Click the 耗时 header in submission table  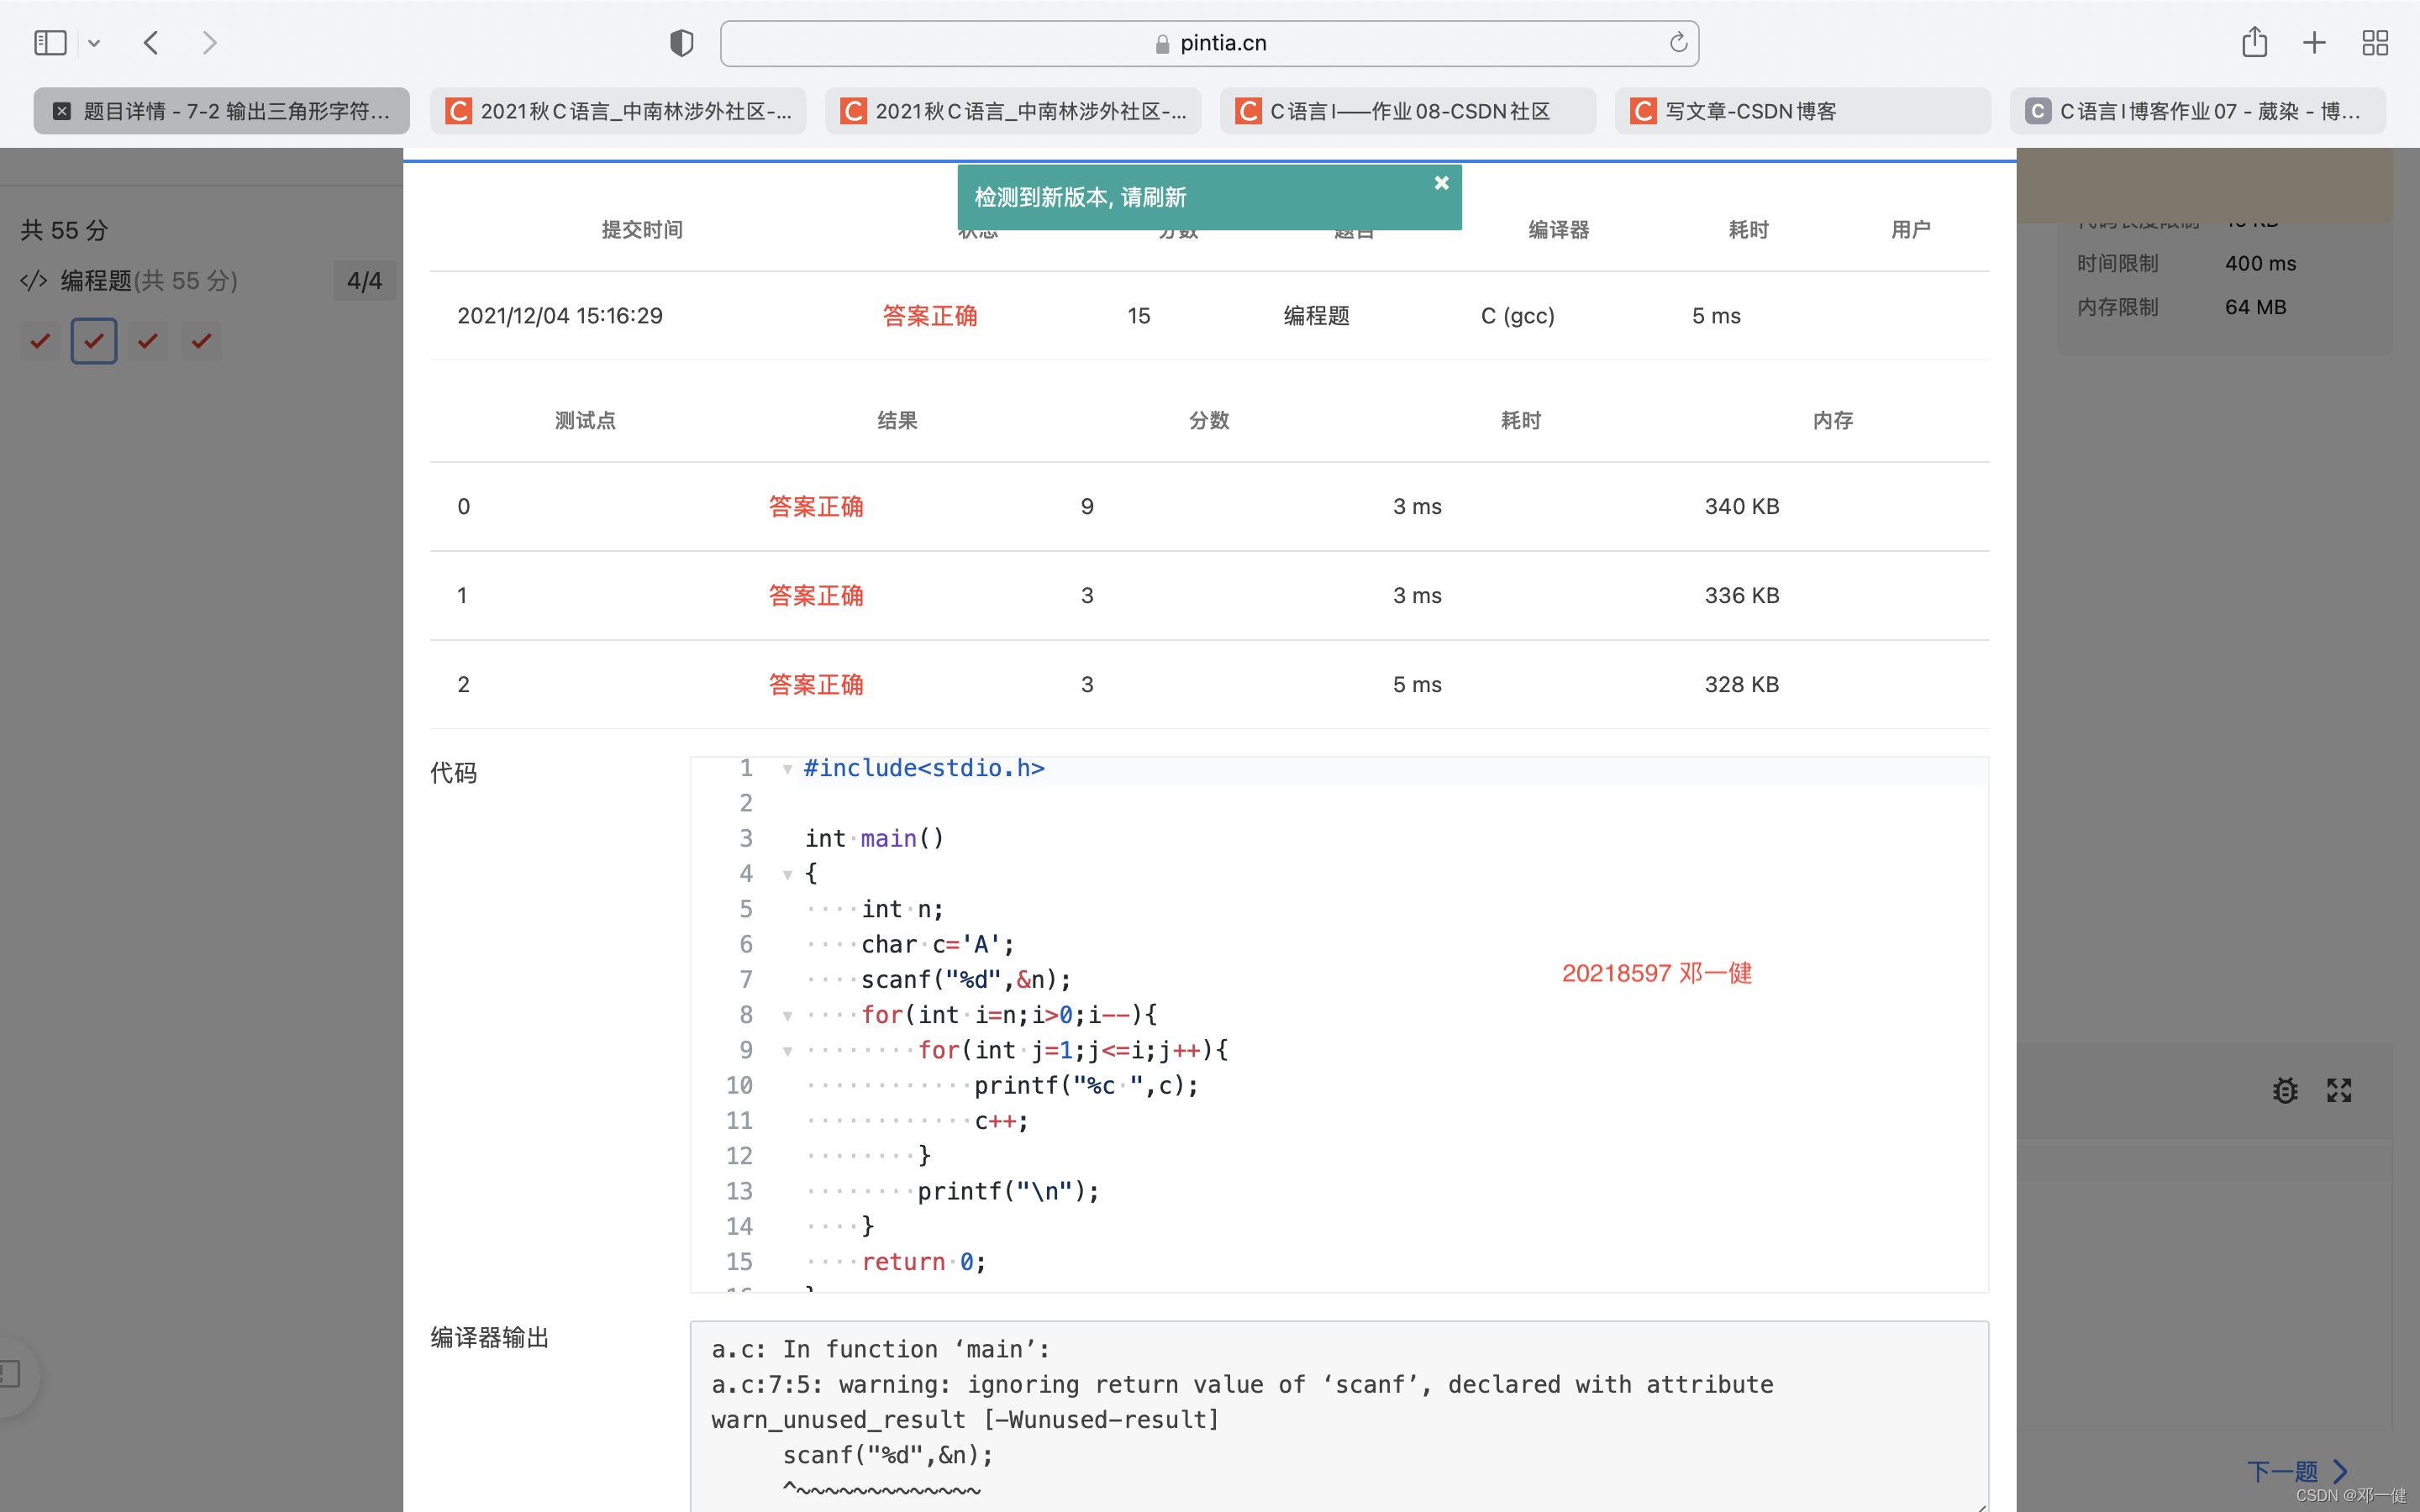pyautogui.click(x=1749, y=230)
